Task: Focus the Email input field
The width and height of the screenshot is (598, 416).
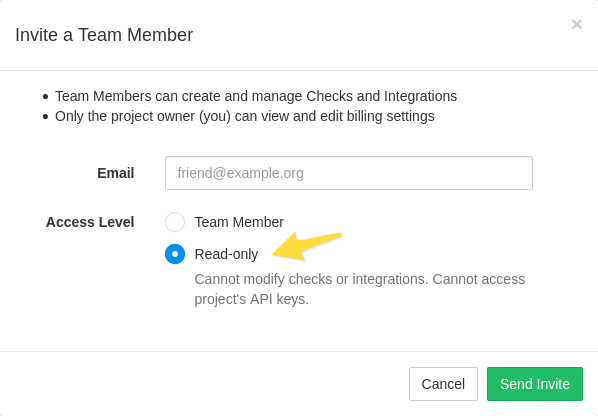Action: click(x=349, y=173)
